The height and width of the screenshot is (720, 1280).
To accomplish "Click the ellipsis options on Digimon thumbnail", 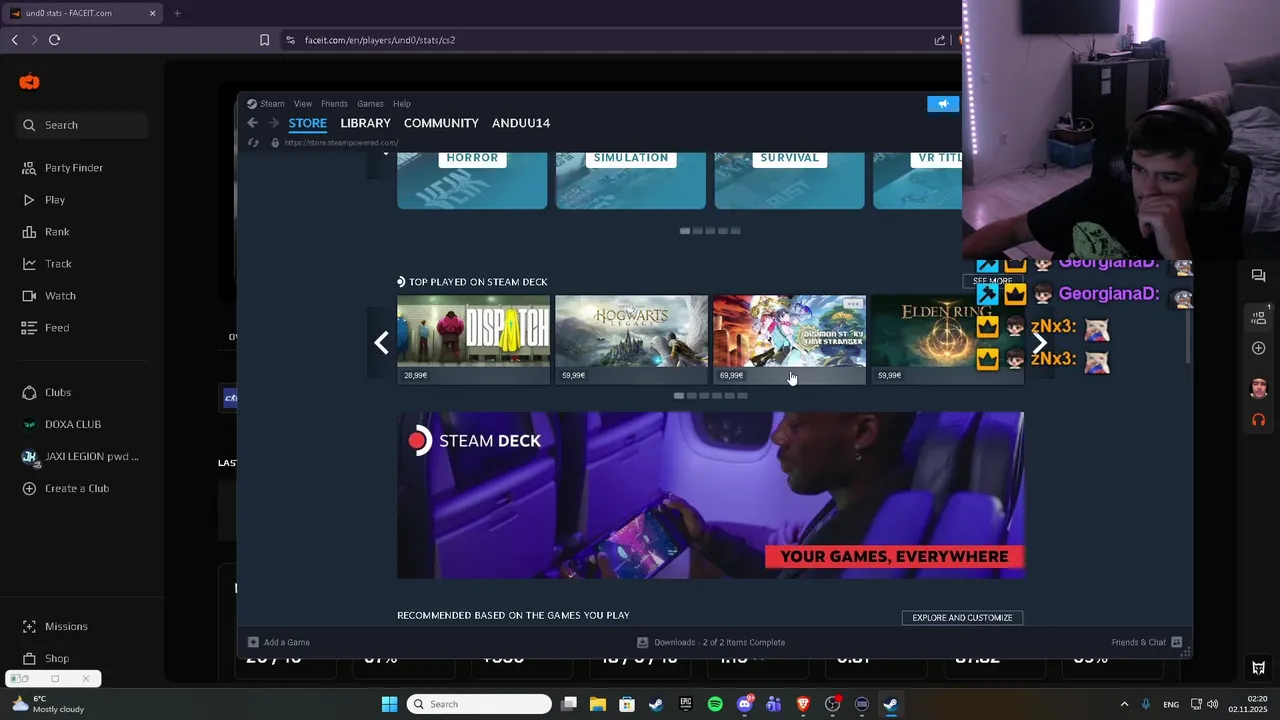I will pyautogui.click(x=852, y=304).
